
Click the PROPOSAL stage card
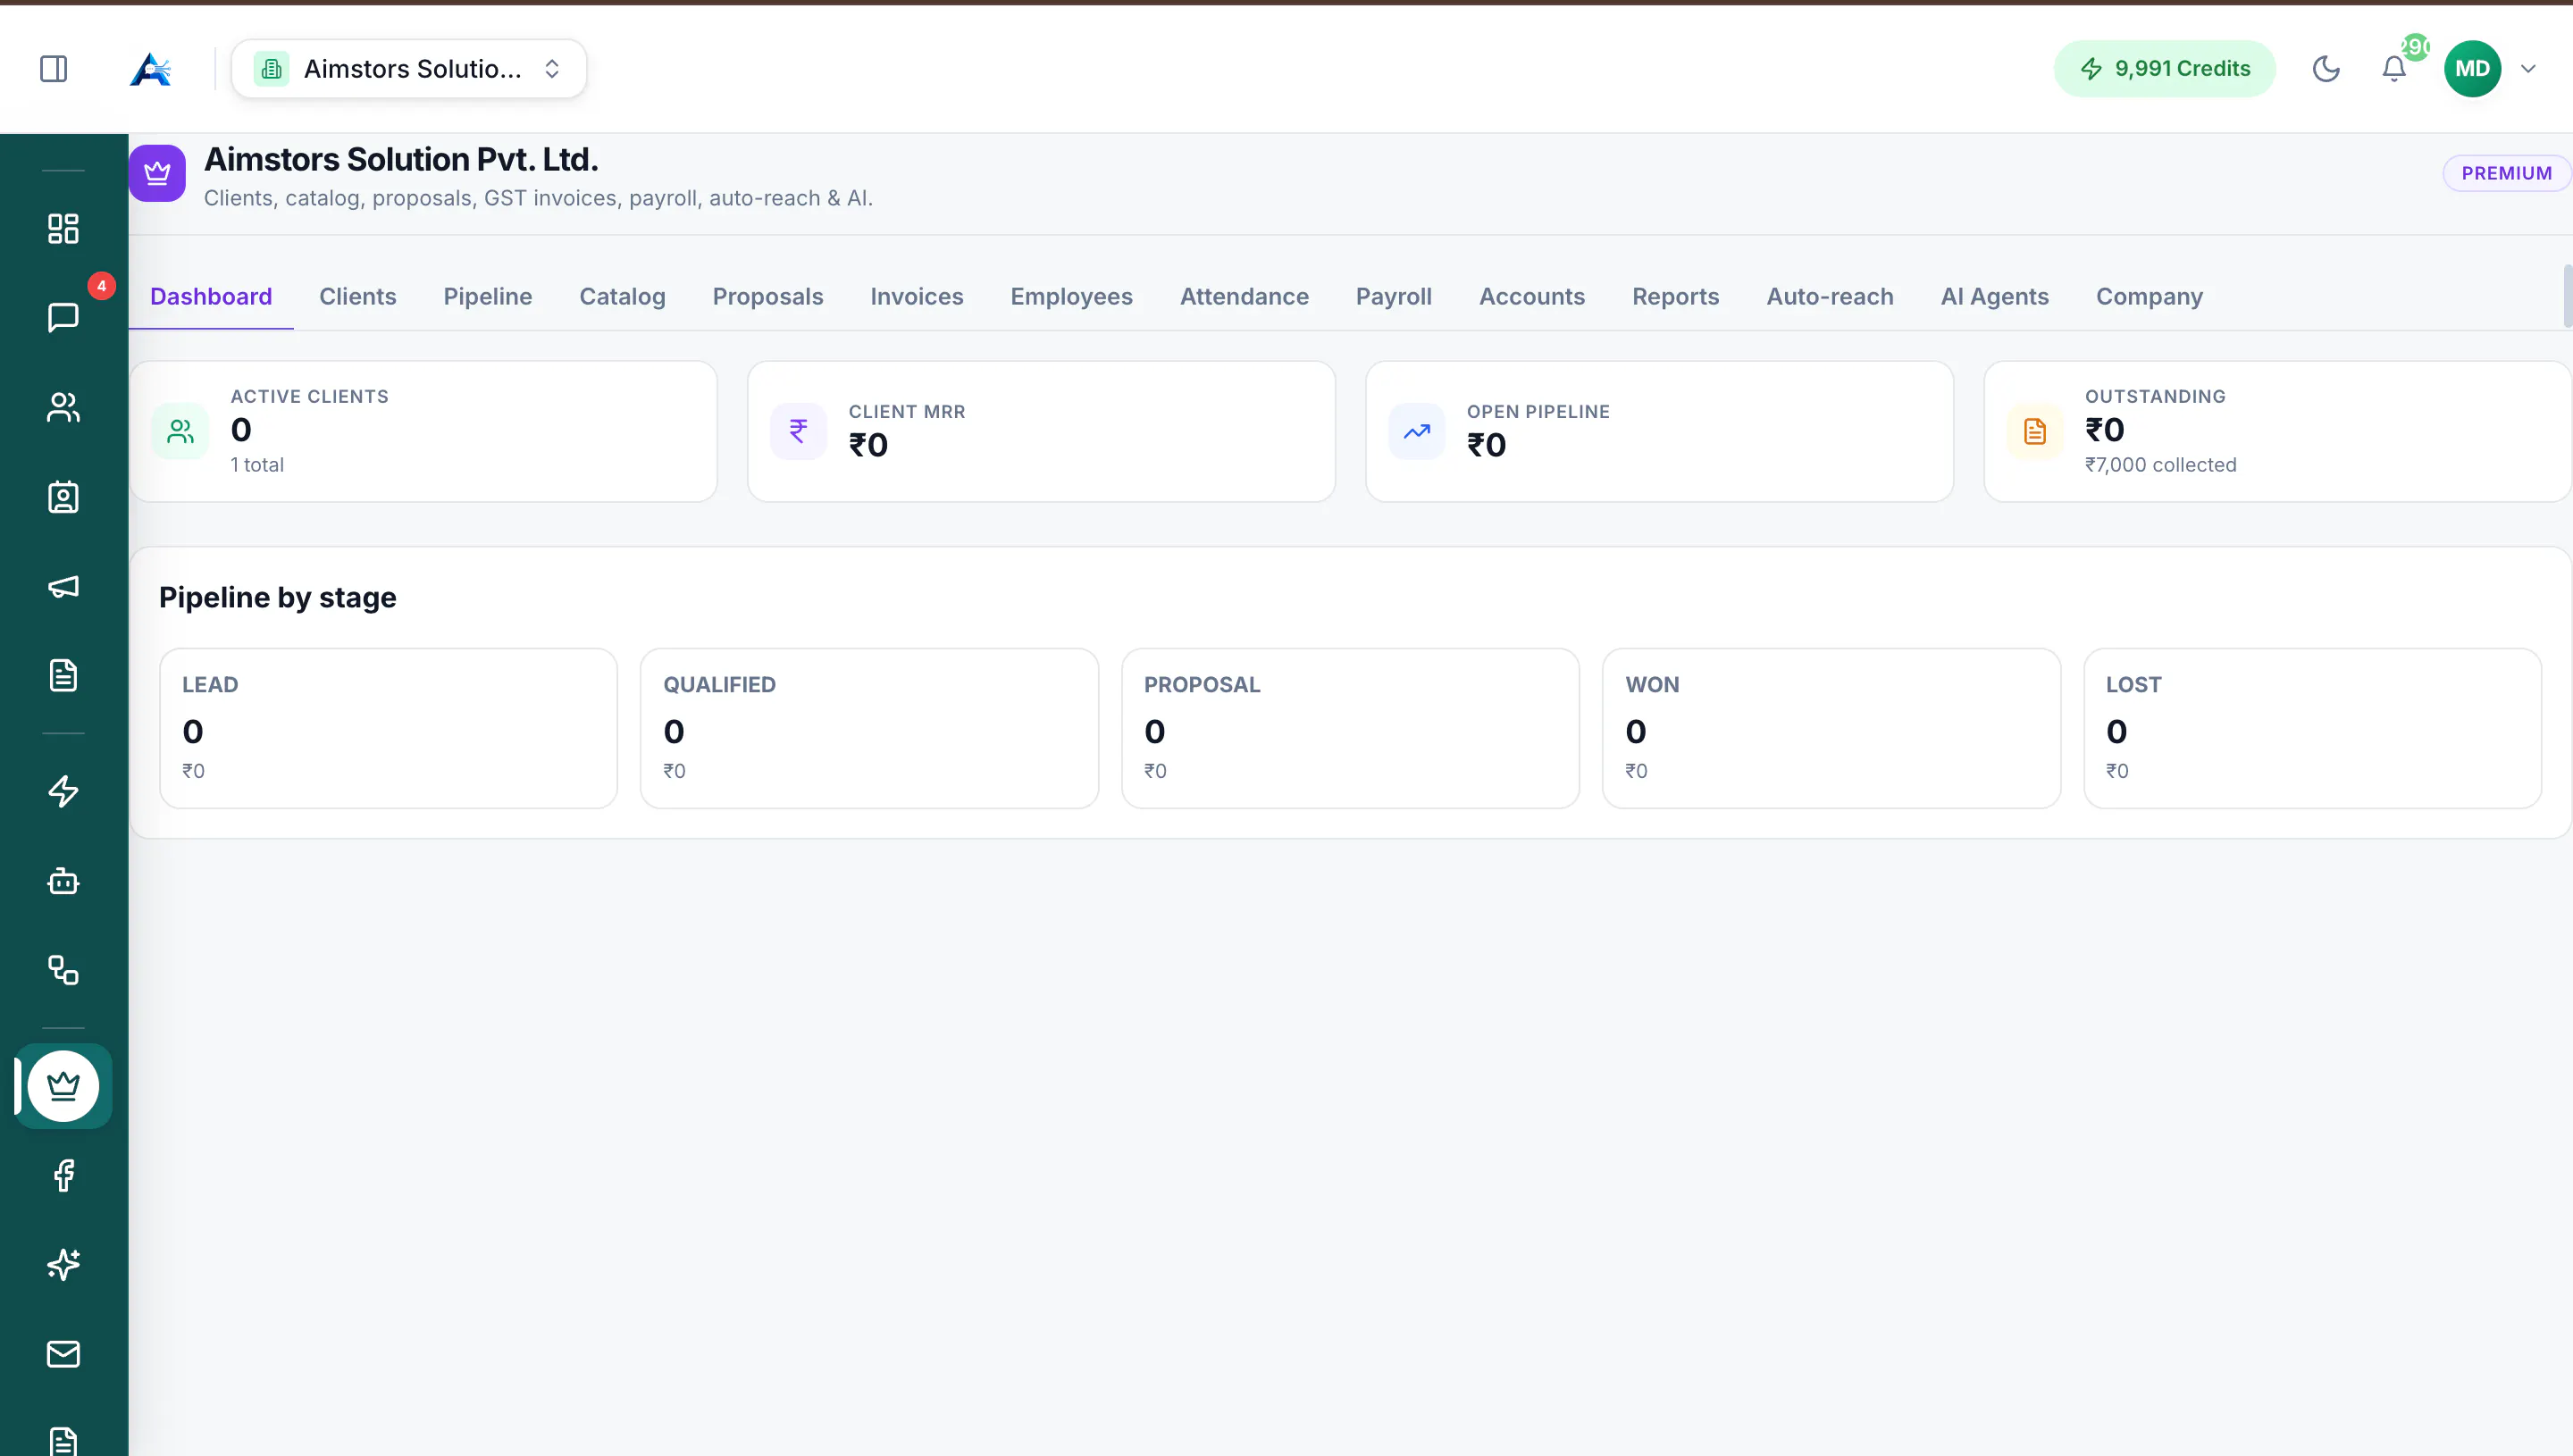click(x=1351, y=728)
